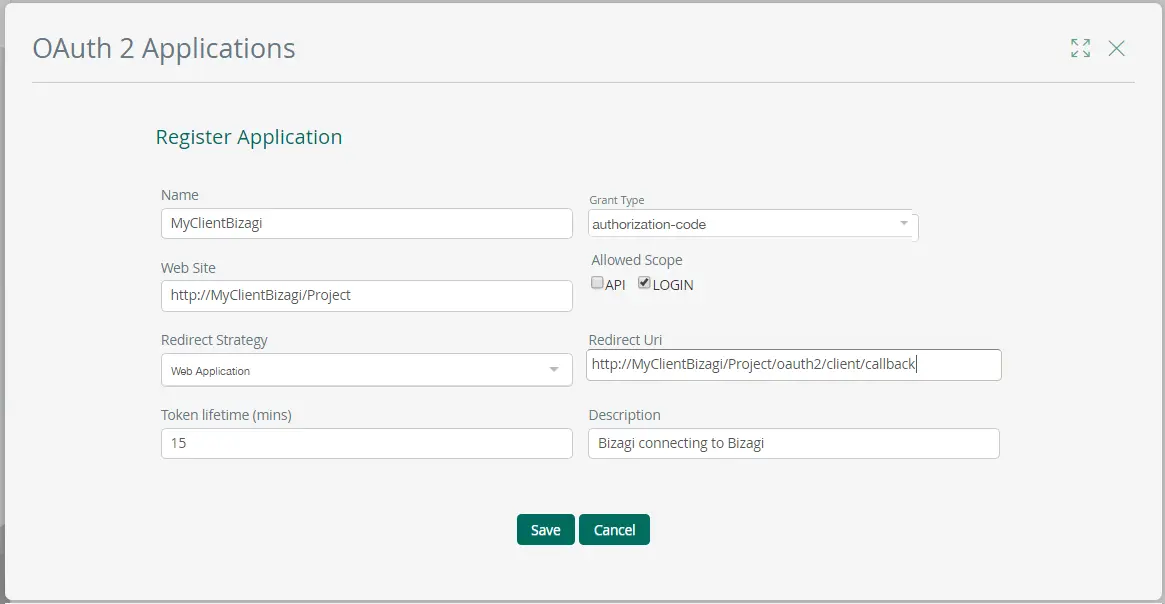Edit the Token lifetime field
1165x604 pixels.
tap(366, 444)
